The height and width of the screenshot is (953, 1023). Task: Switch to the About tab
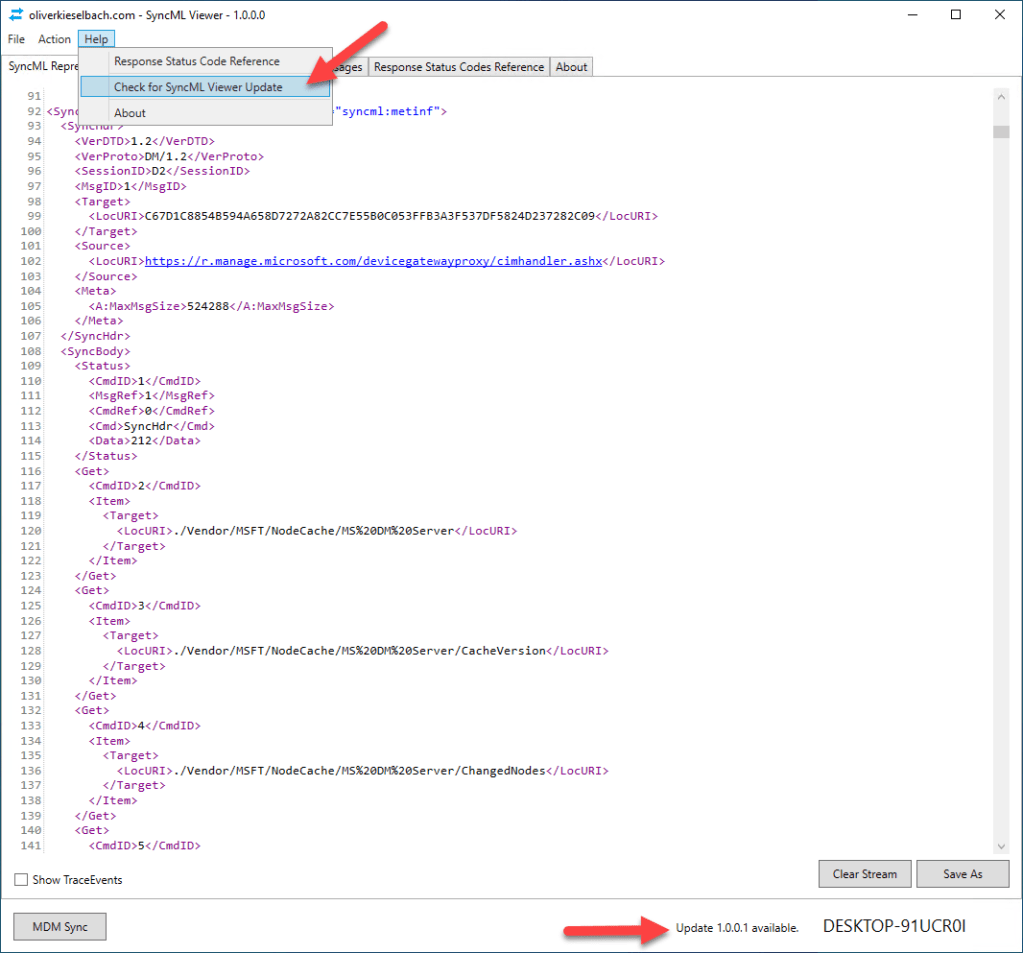[570, 66]
